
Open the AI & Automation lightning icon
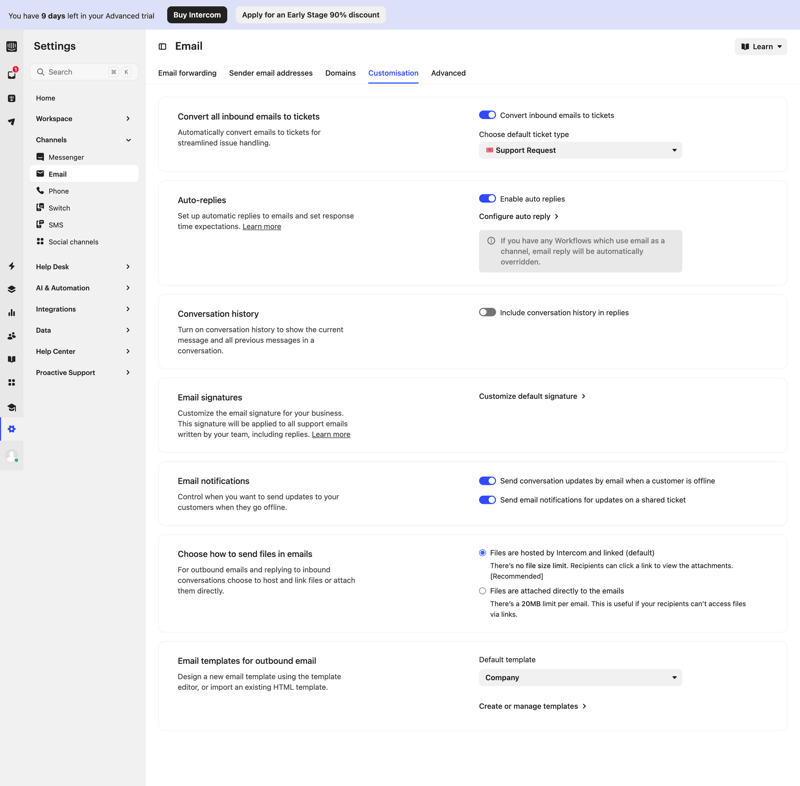point(11,264)
